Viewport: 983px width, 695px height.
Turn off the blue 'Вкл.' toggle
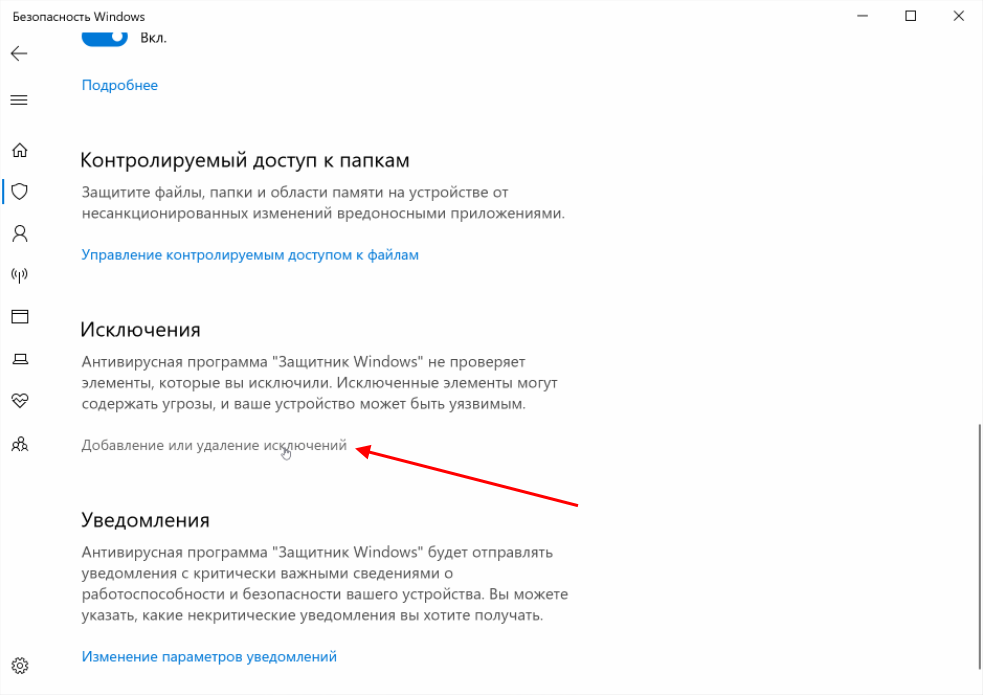pyautogui.click(x=105, y=38)
